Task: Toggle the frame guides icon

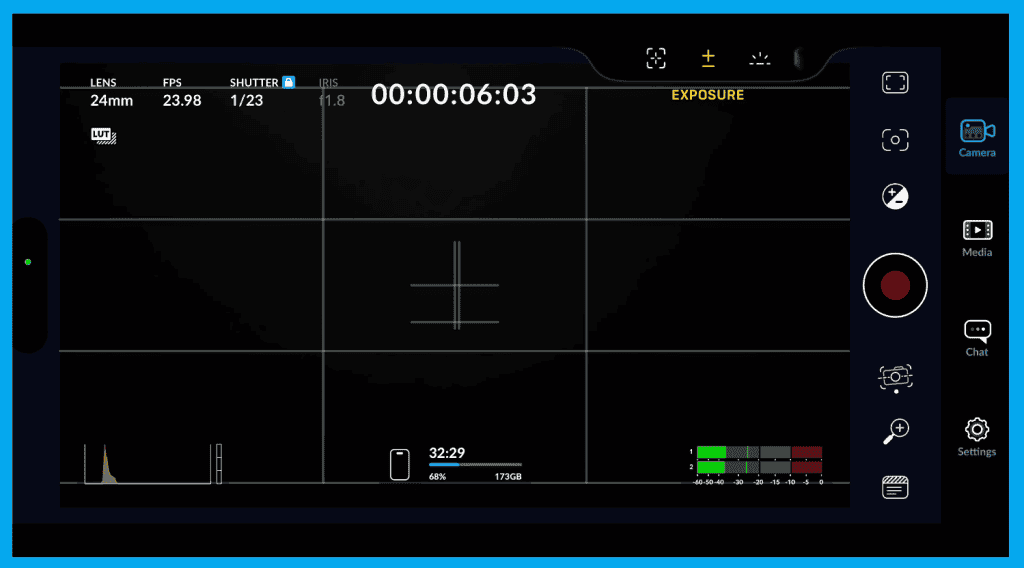Action: coord(895,83)
